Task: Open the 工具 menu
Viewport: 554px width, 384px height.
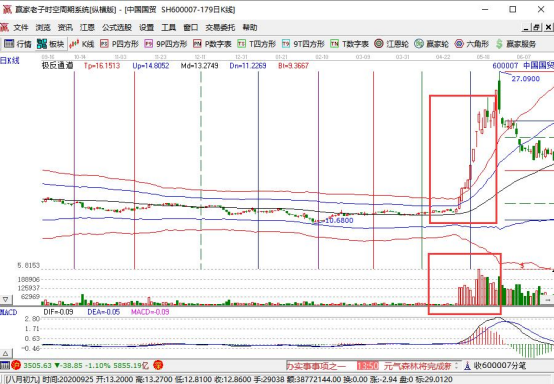Action: pyautogui.click(x=169, y=28)
